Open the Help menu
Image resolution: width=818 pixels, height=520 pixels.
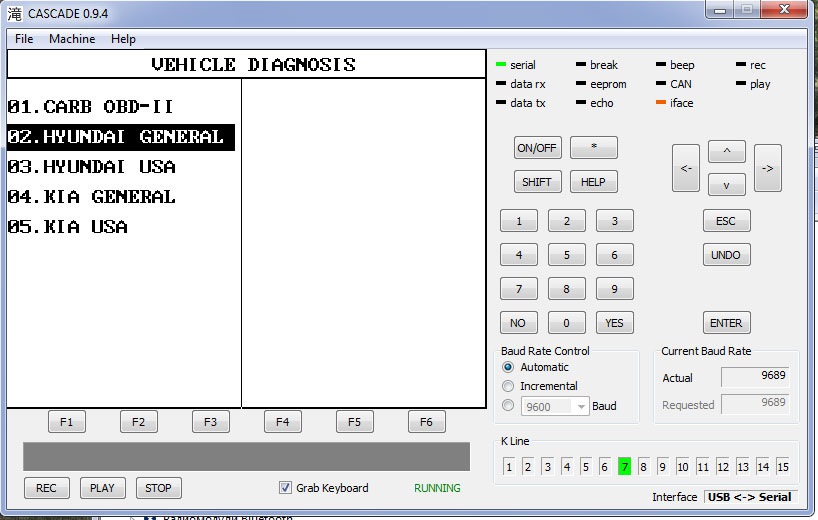pyautogui.click(x=123, y=39)
